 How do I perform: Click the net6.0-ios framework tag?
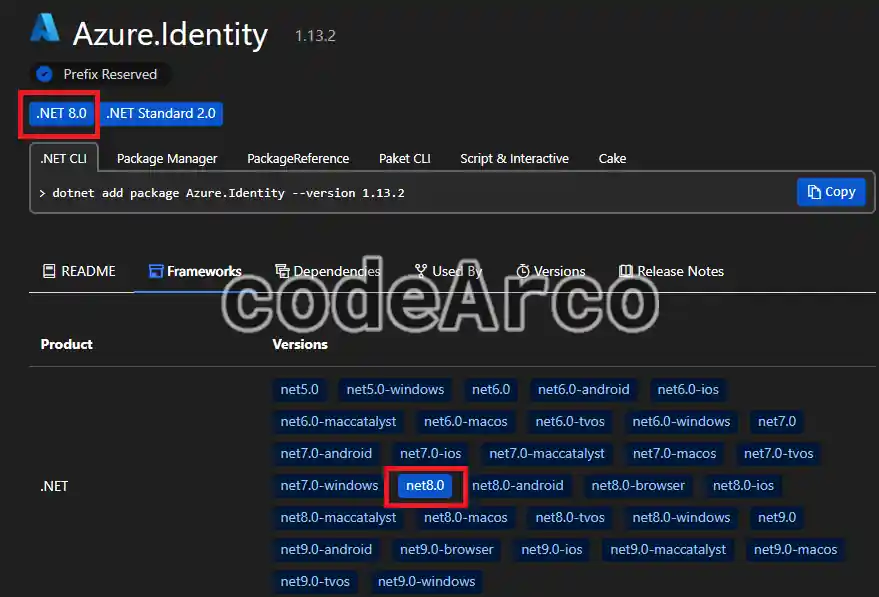pos(688,390)
